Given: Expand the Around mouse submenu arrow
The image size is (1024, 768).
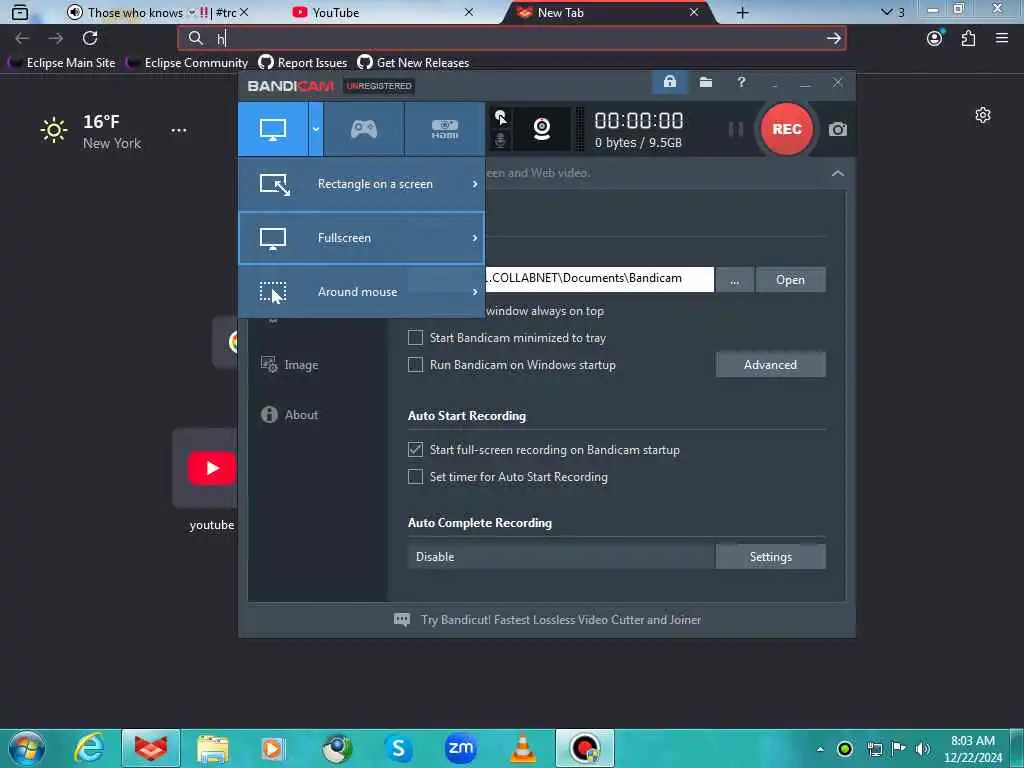Looking at the screenshot, I should (x=475, y=292).
